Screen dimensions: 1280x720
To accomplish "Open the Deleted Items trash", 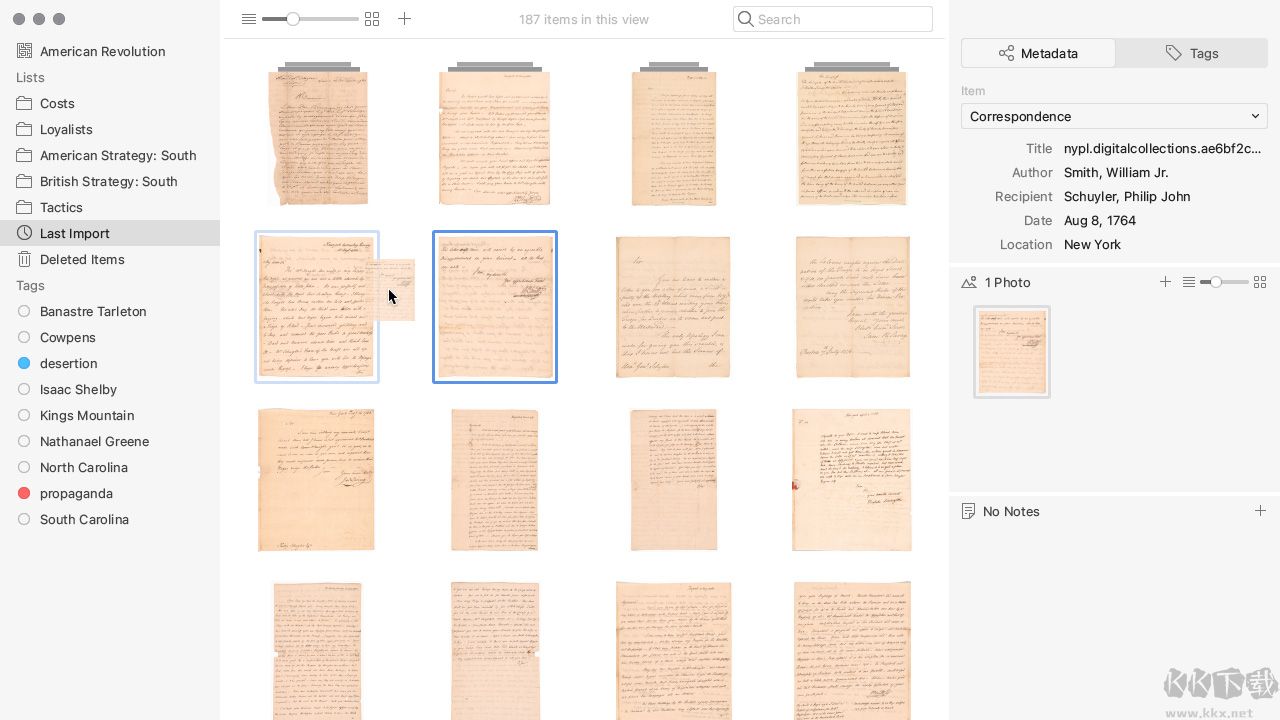I will click(x=82, y=259).
